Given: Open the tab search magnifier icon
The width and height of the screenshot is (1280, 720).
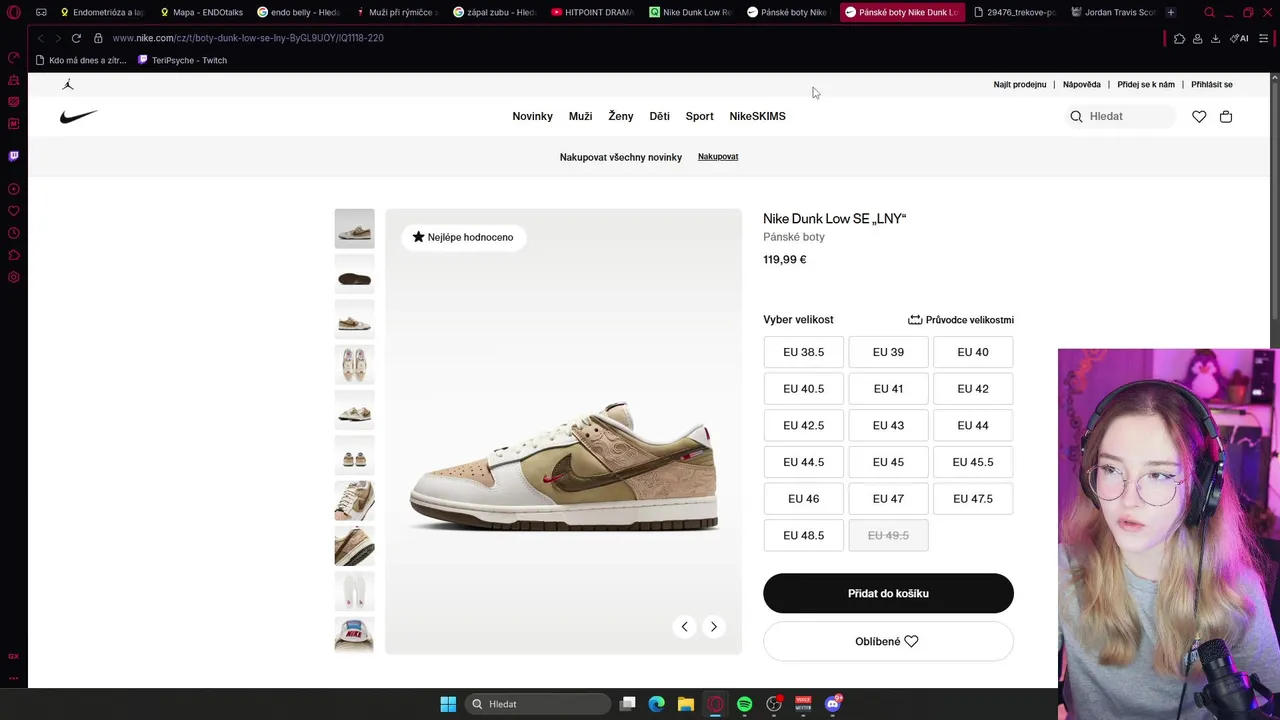Looking at the screenshot, I should [x=1209, y=12].
